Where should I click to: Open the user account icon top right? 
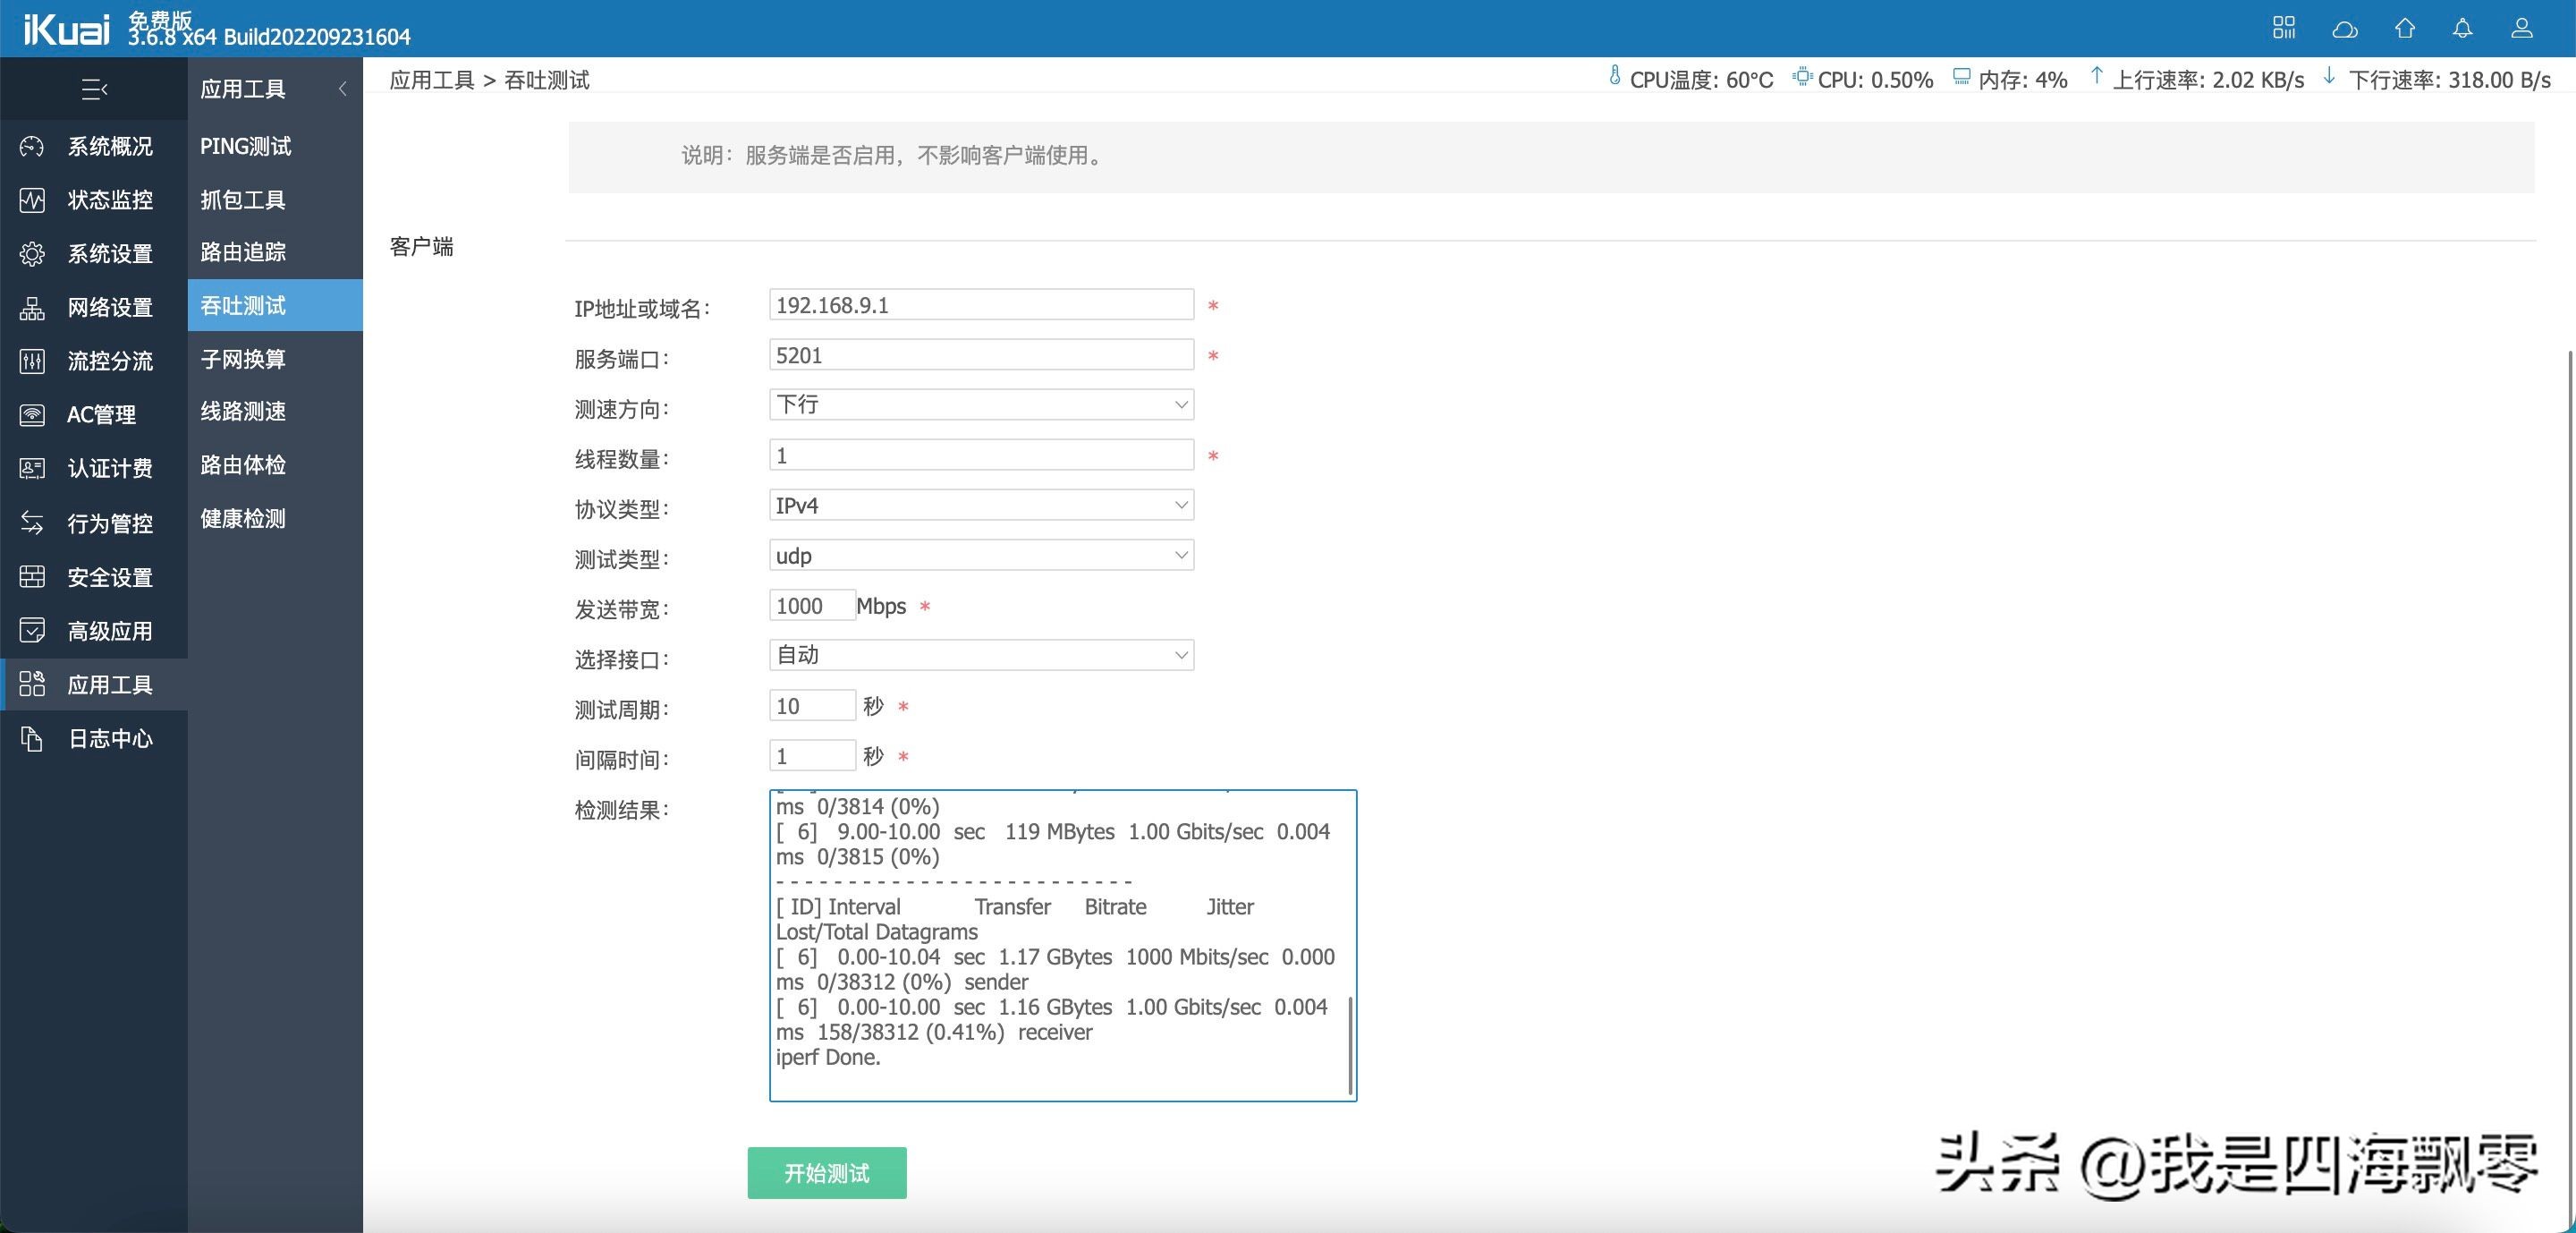[2521, 28]
